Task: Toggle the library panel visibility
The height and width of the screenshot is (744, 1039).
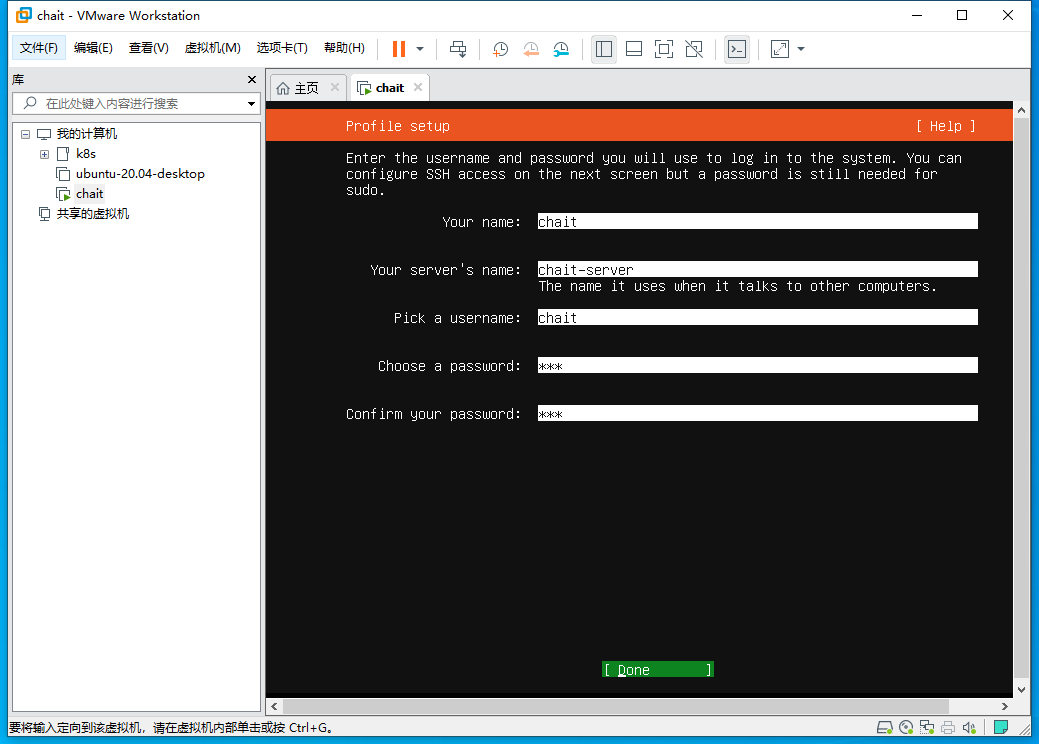Action: coord(604,48)
